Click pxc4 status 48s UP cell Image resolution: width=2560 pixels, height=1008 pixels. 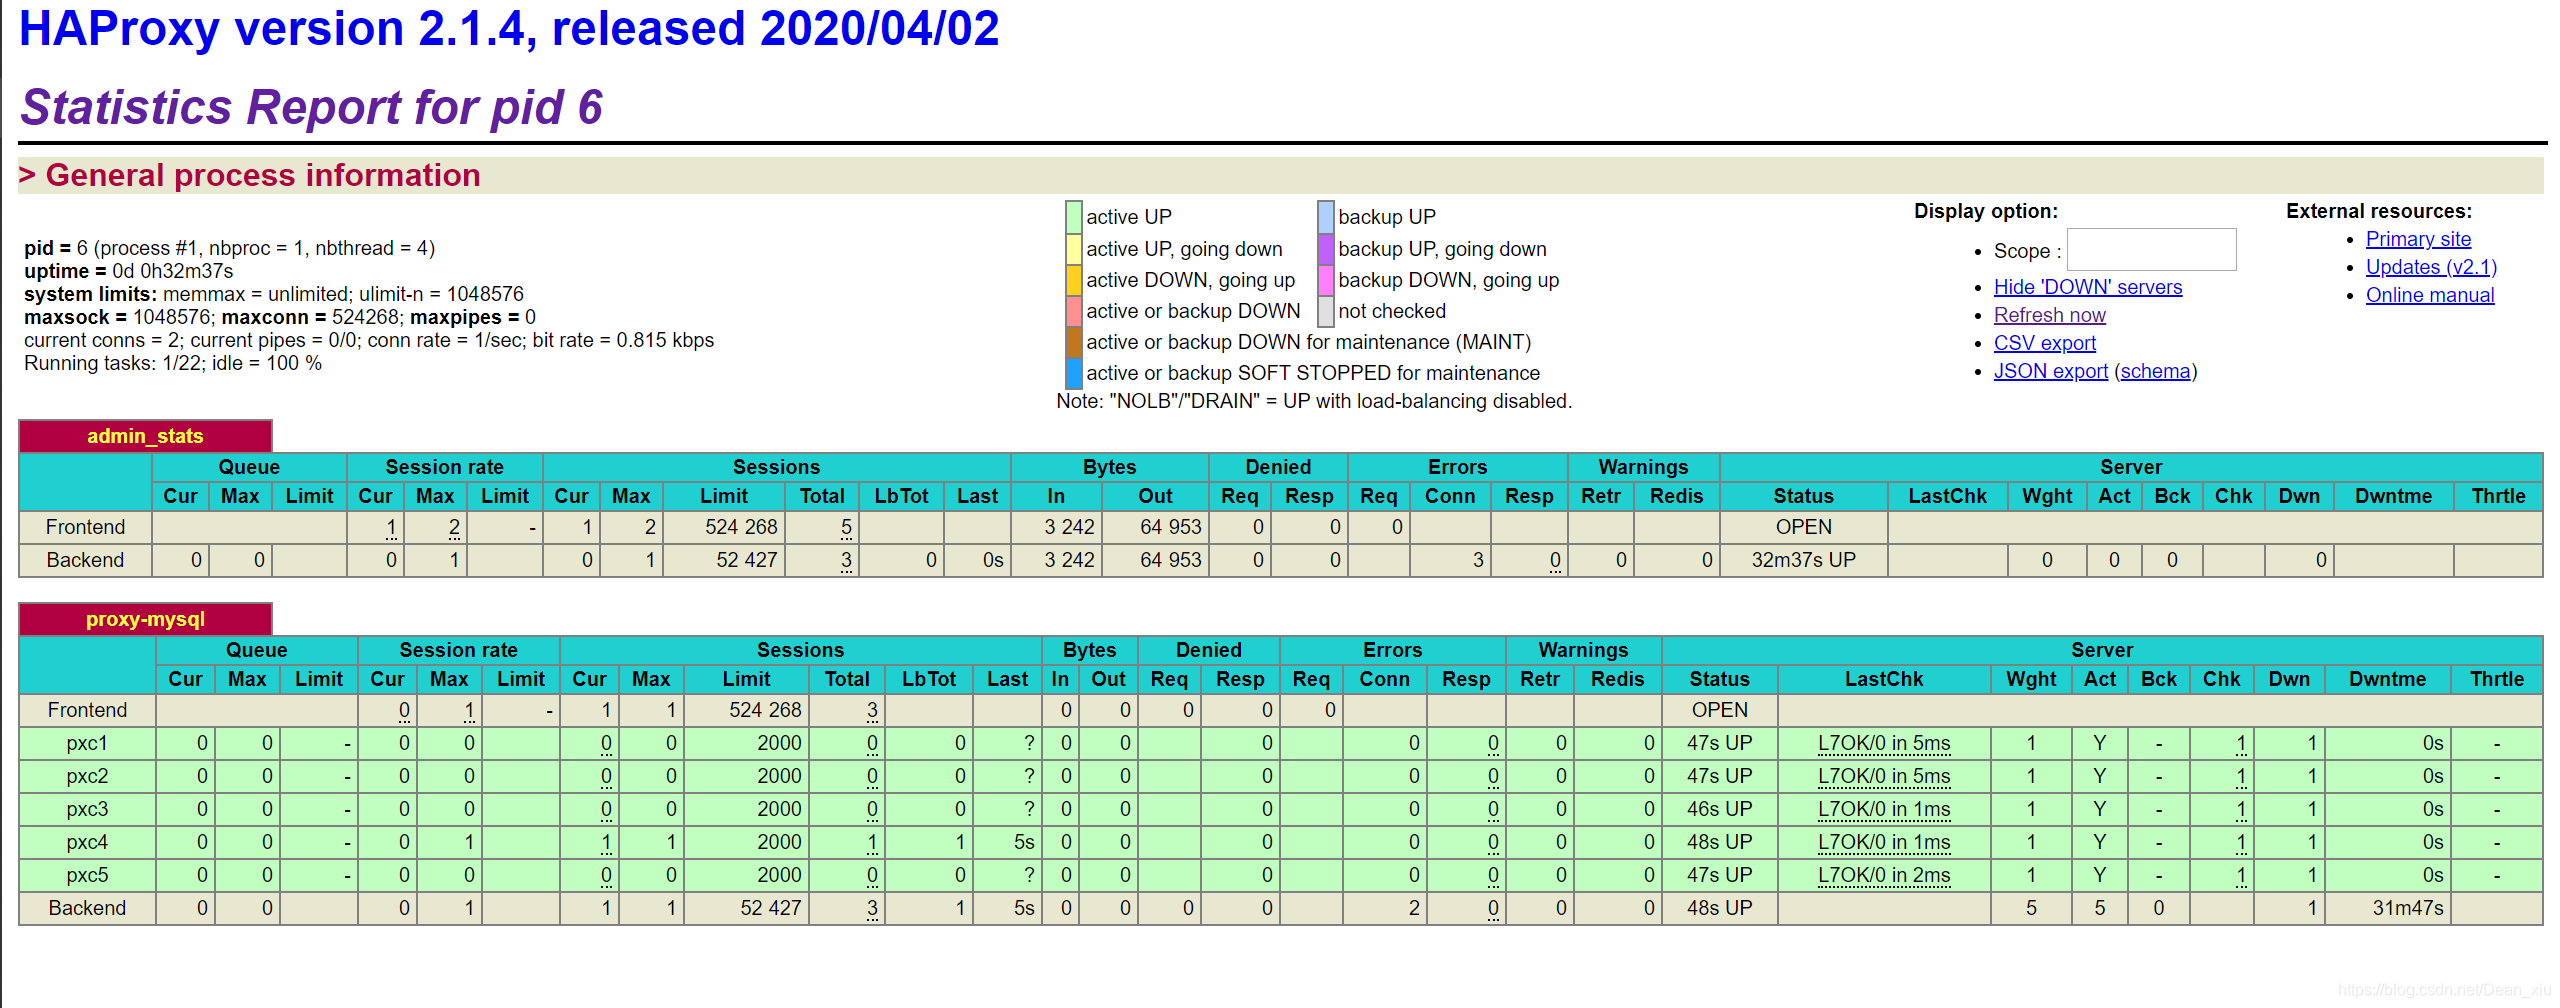click(1719, 842)
